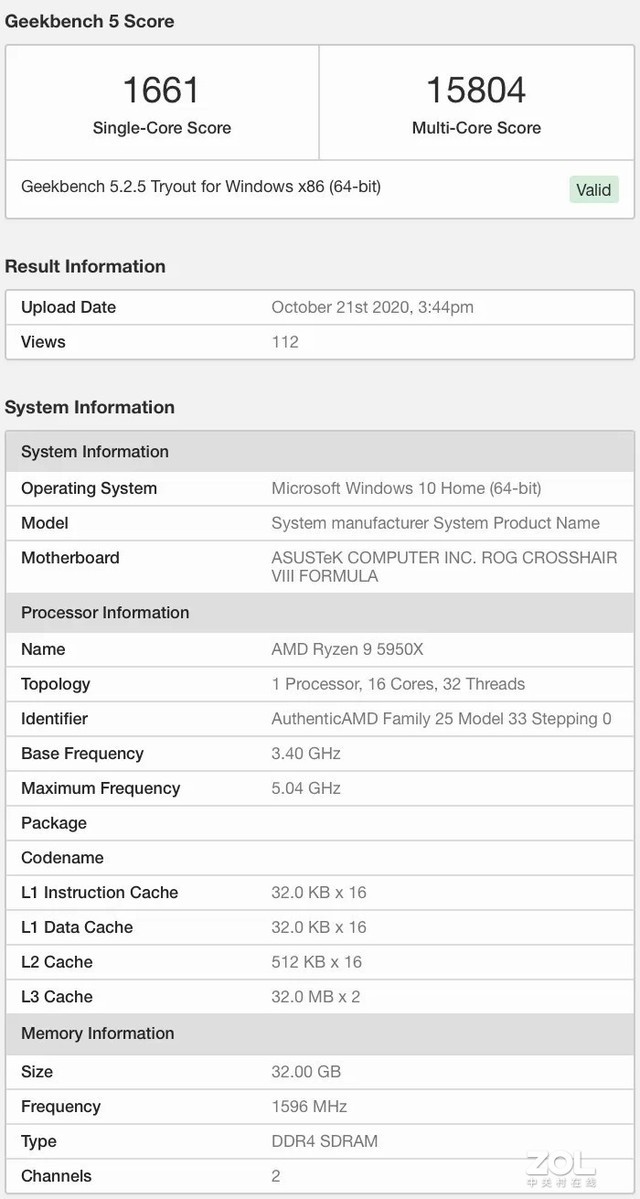Click the green Valid badge
640x1199 pixels.
click(594, 189)
